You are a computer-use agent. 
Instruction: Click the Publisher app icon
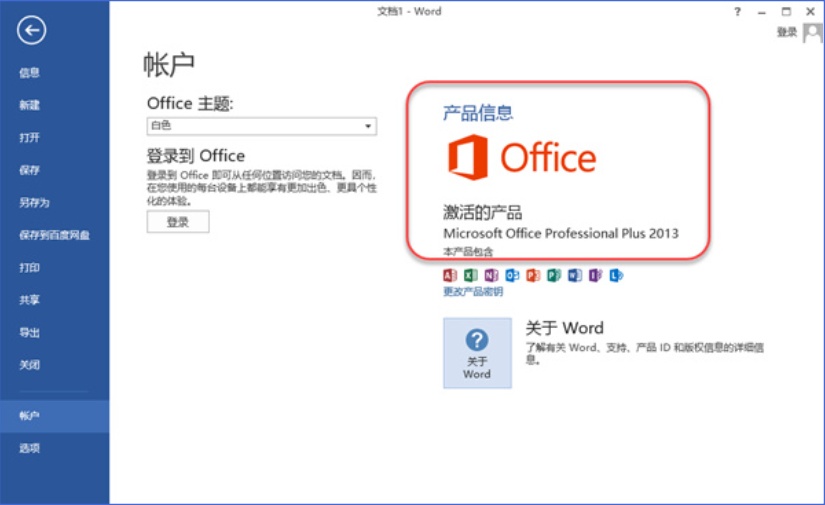point(554,275)
